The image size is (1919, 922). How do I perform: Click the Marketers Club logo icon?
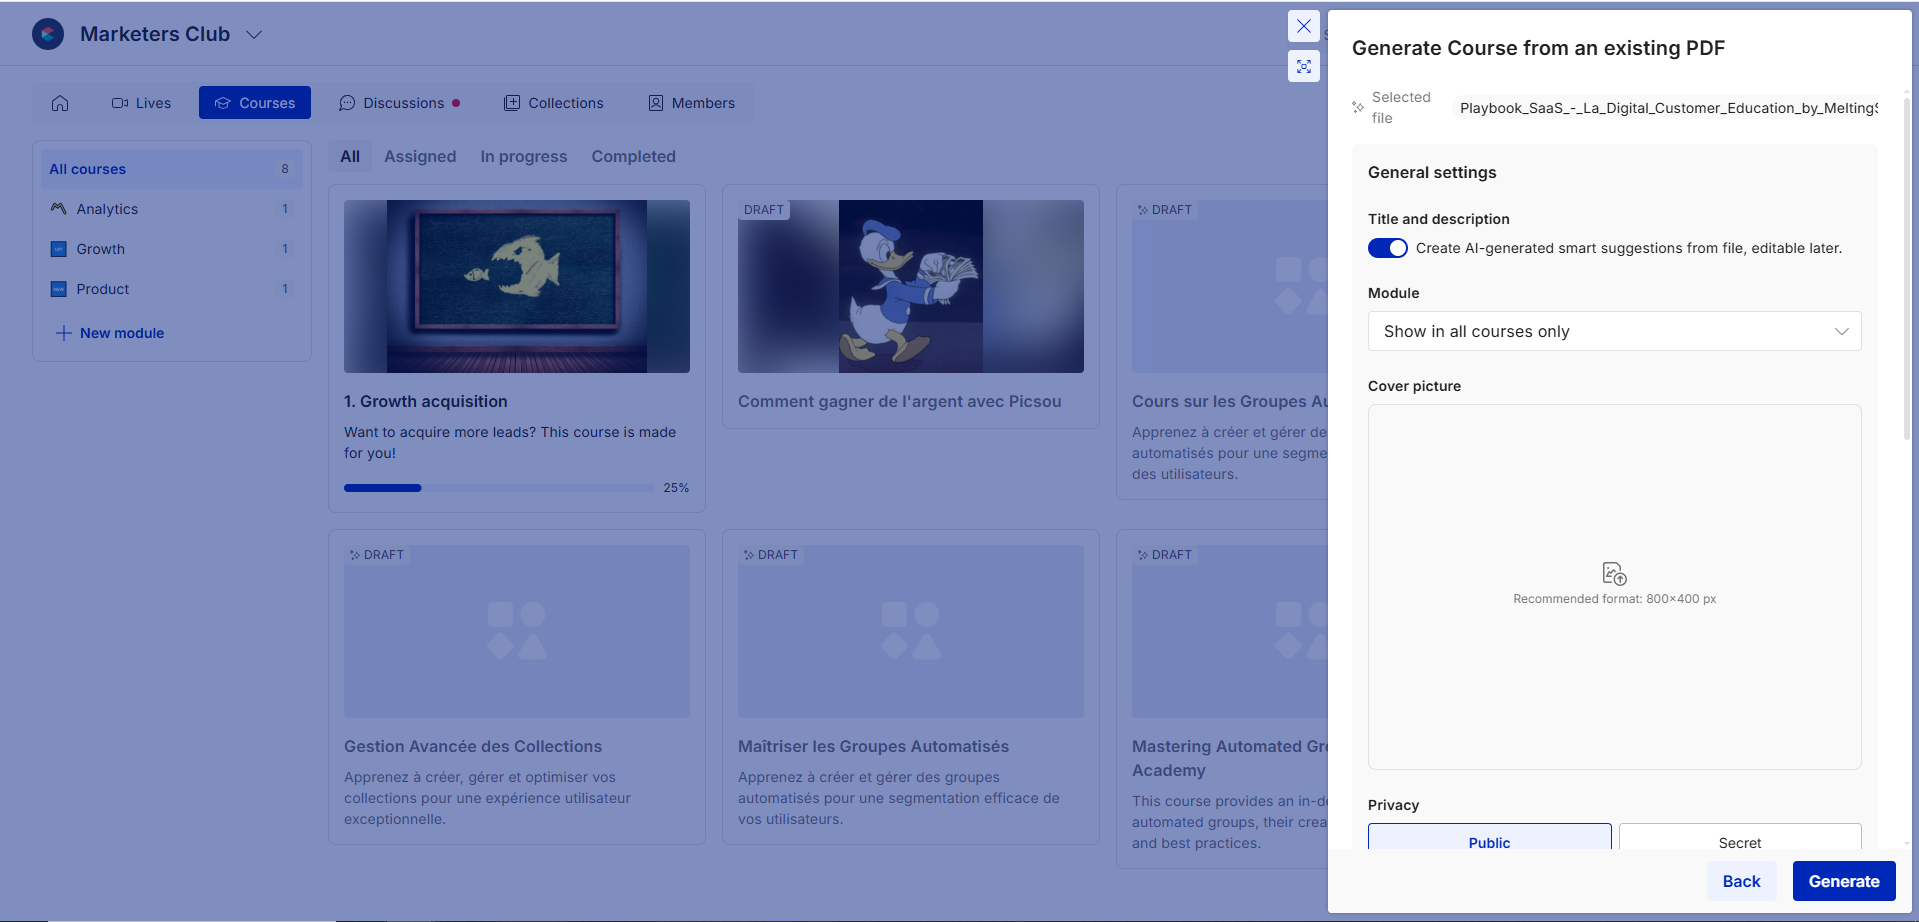48,34
